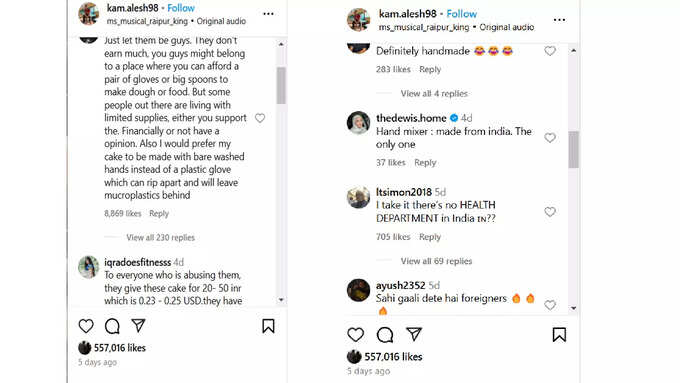
Task: Follow kam.alesh98 in the left panel
Action: coord(181,8)
